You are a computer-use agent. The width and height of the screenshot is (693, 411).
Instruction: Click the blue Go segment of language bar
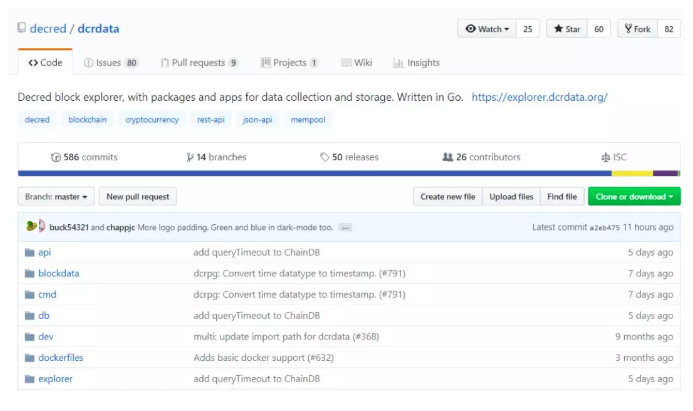[x=315, y=173]
